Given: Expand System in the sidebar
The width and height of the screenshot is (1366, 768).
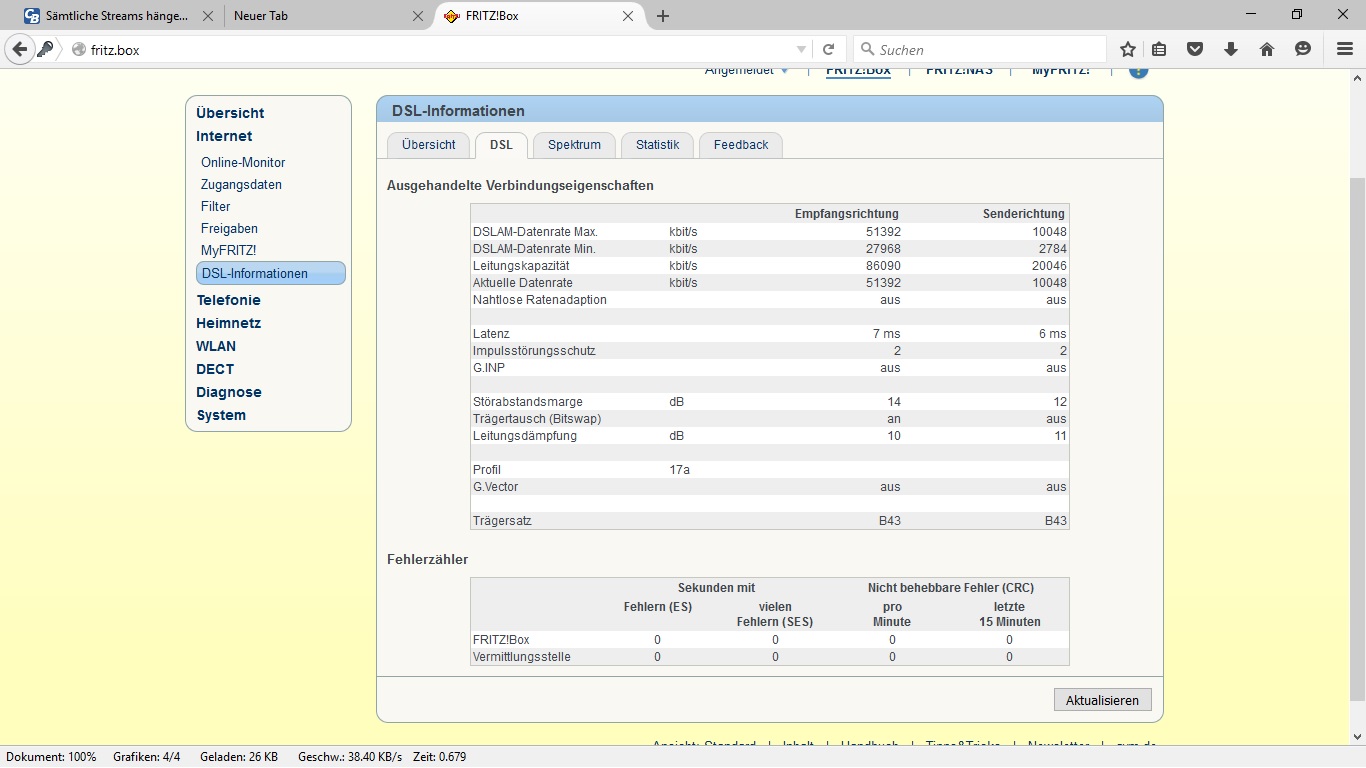Looking at the screenshot, I should coord(221,415).
